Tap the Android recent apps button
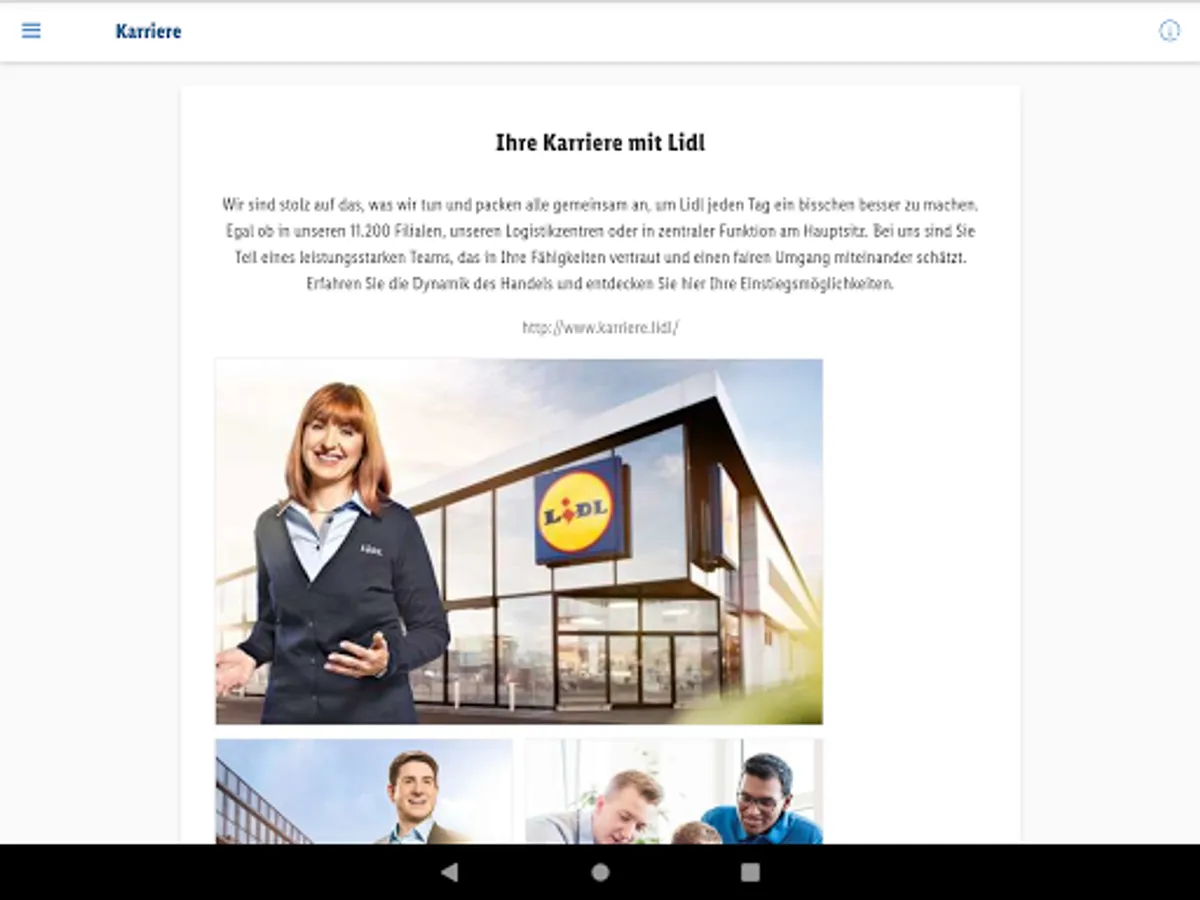 [x=750, y=872]
